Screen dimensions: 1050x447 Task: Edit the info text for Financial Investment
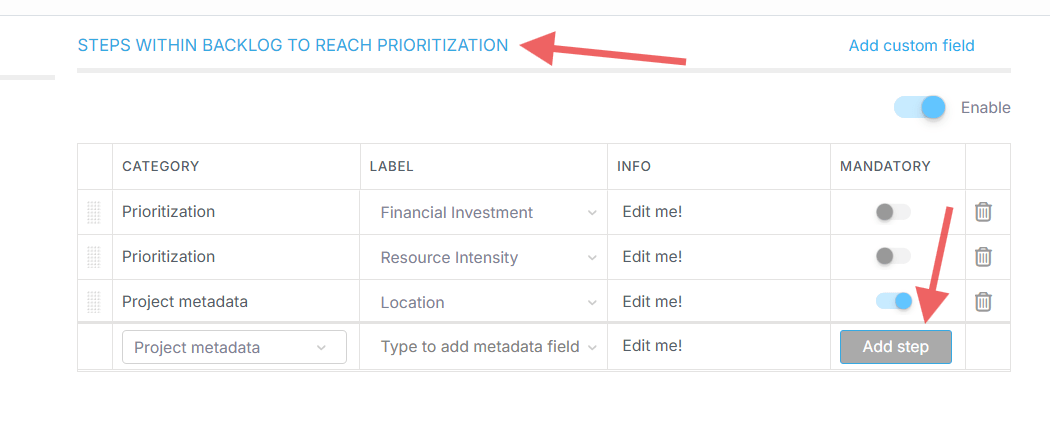pos(652,212)
